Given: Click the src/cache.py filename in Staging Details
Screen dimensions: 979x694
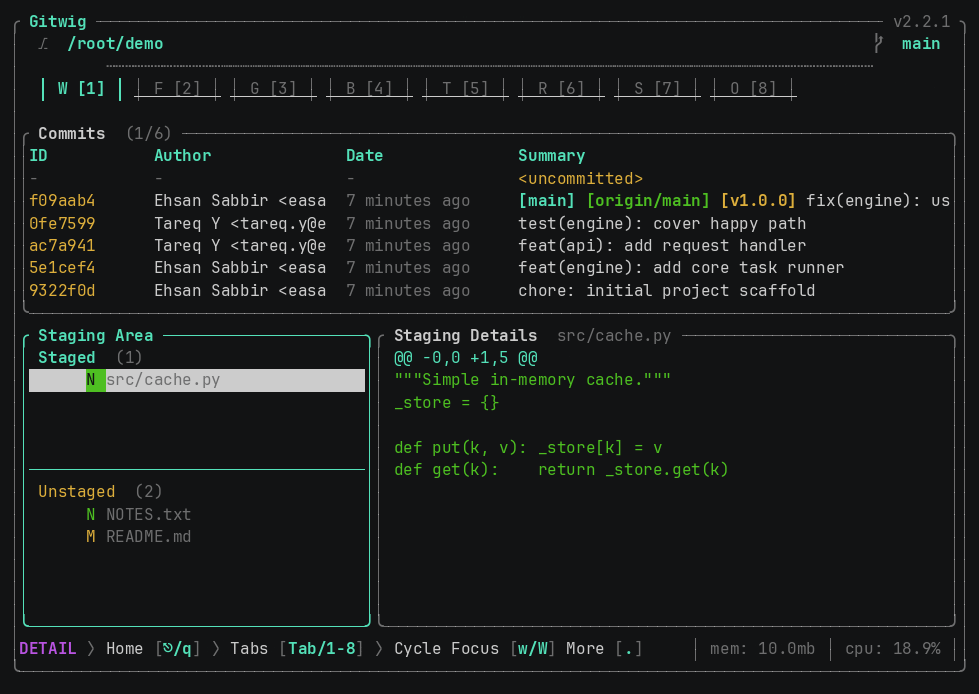Looking at the screenshot, I should pos(614,336).
